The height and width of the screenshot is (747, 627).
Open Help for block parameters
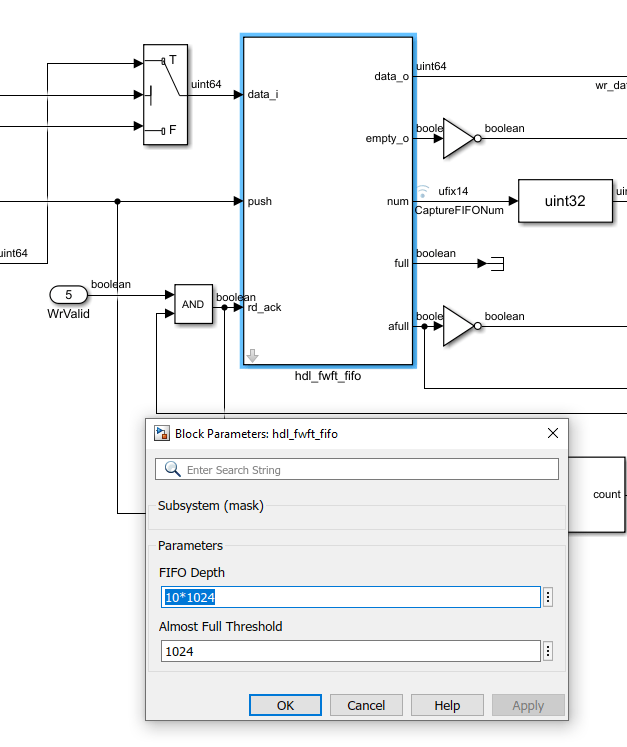[x=447, y=705]
